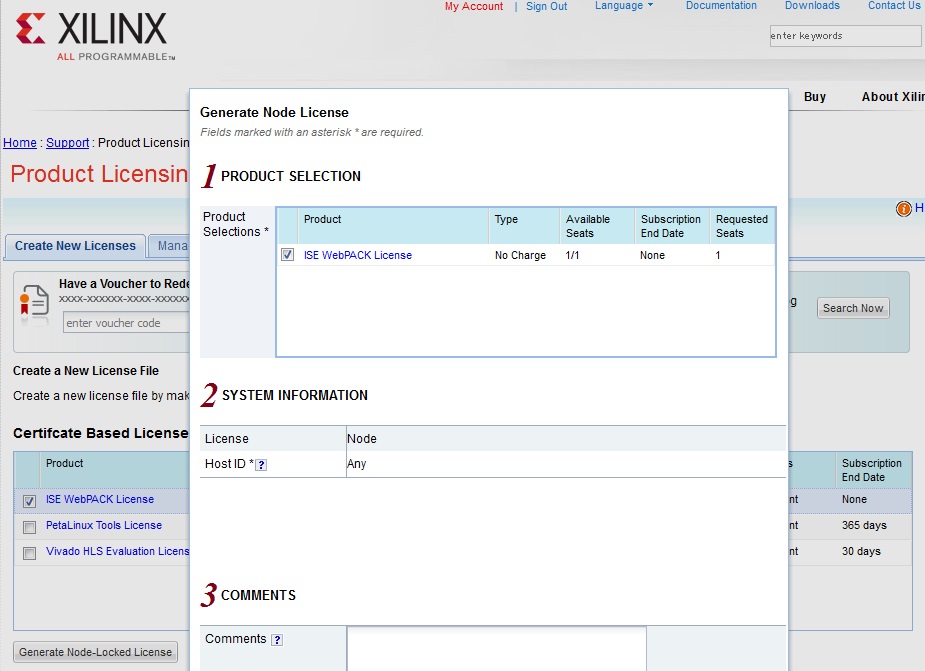Click the "1/1" available seats value
This screenshot has width=925, height=671.
pyautogui.click(x=572, y=256)
